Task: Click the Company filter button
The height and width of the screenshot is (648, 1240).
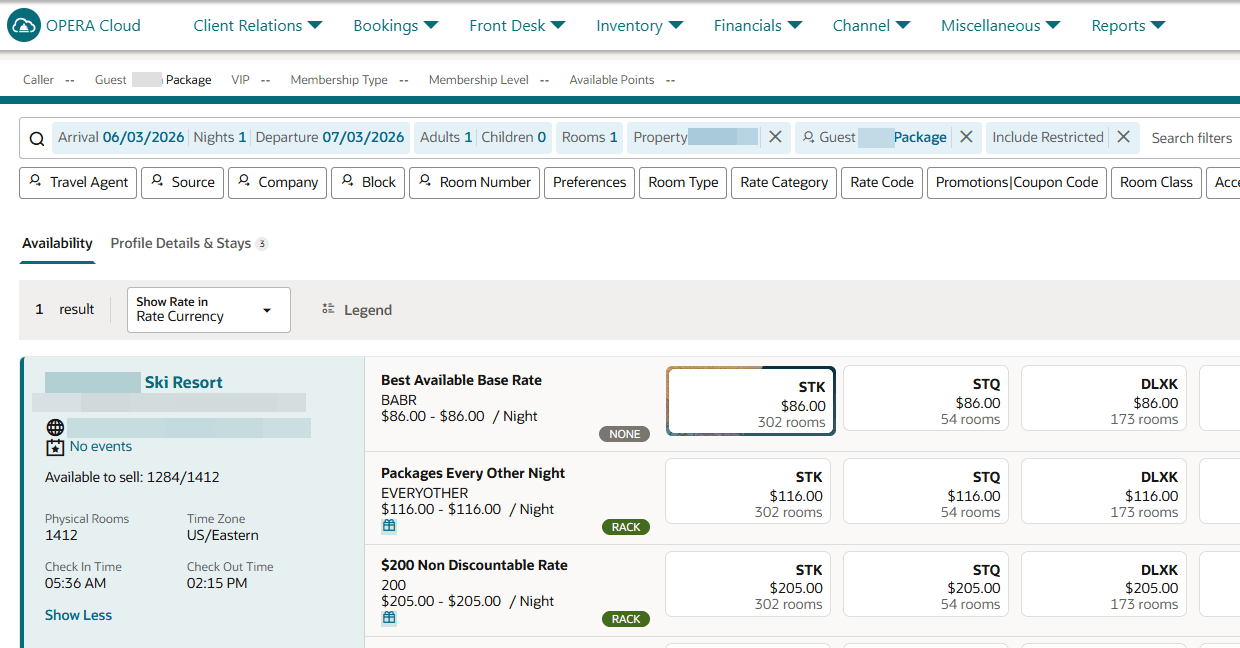Action: tap(277, 182)
